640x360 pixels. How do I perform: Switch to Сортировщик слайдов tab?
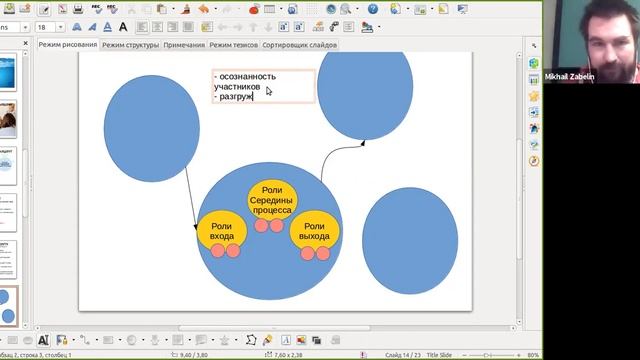(x=300, y=45)
